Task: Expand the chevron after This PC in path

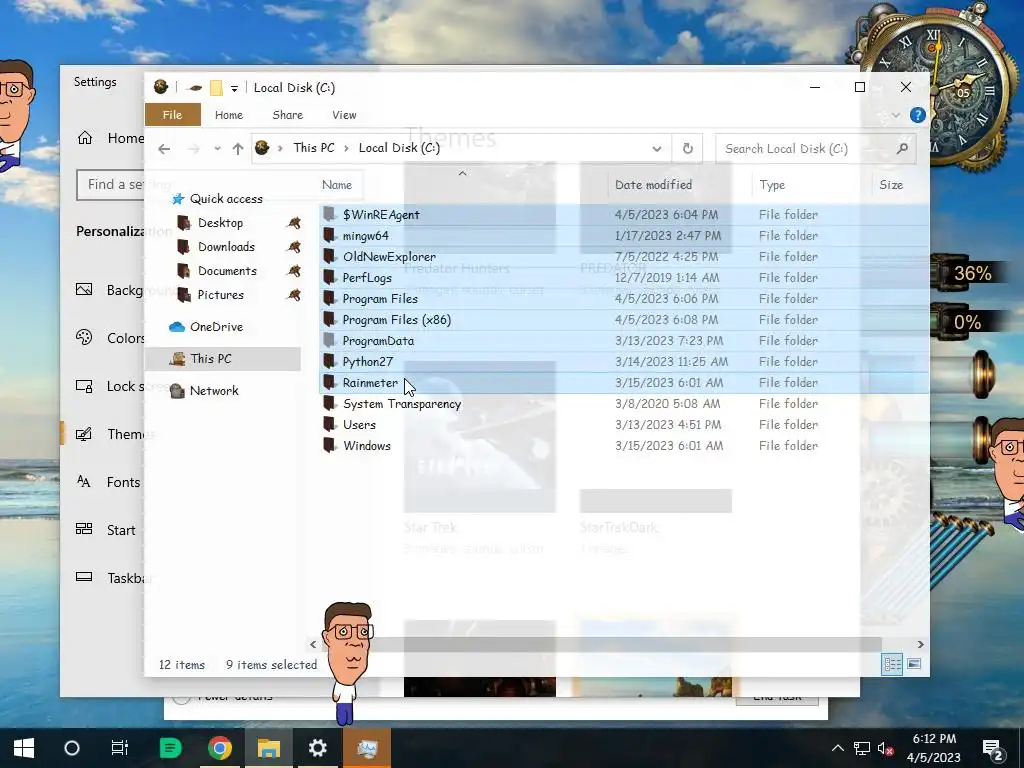Action: point(347,148)
